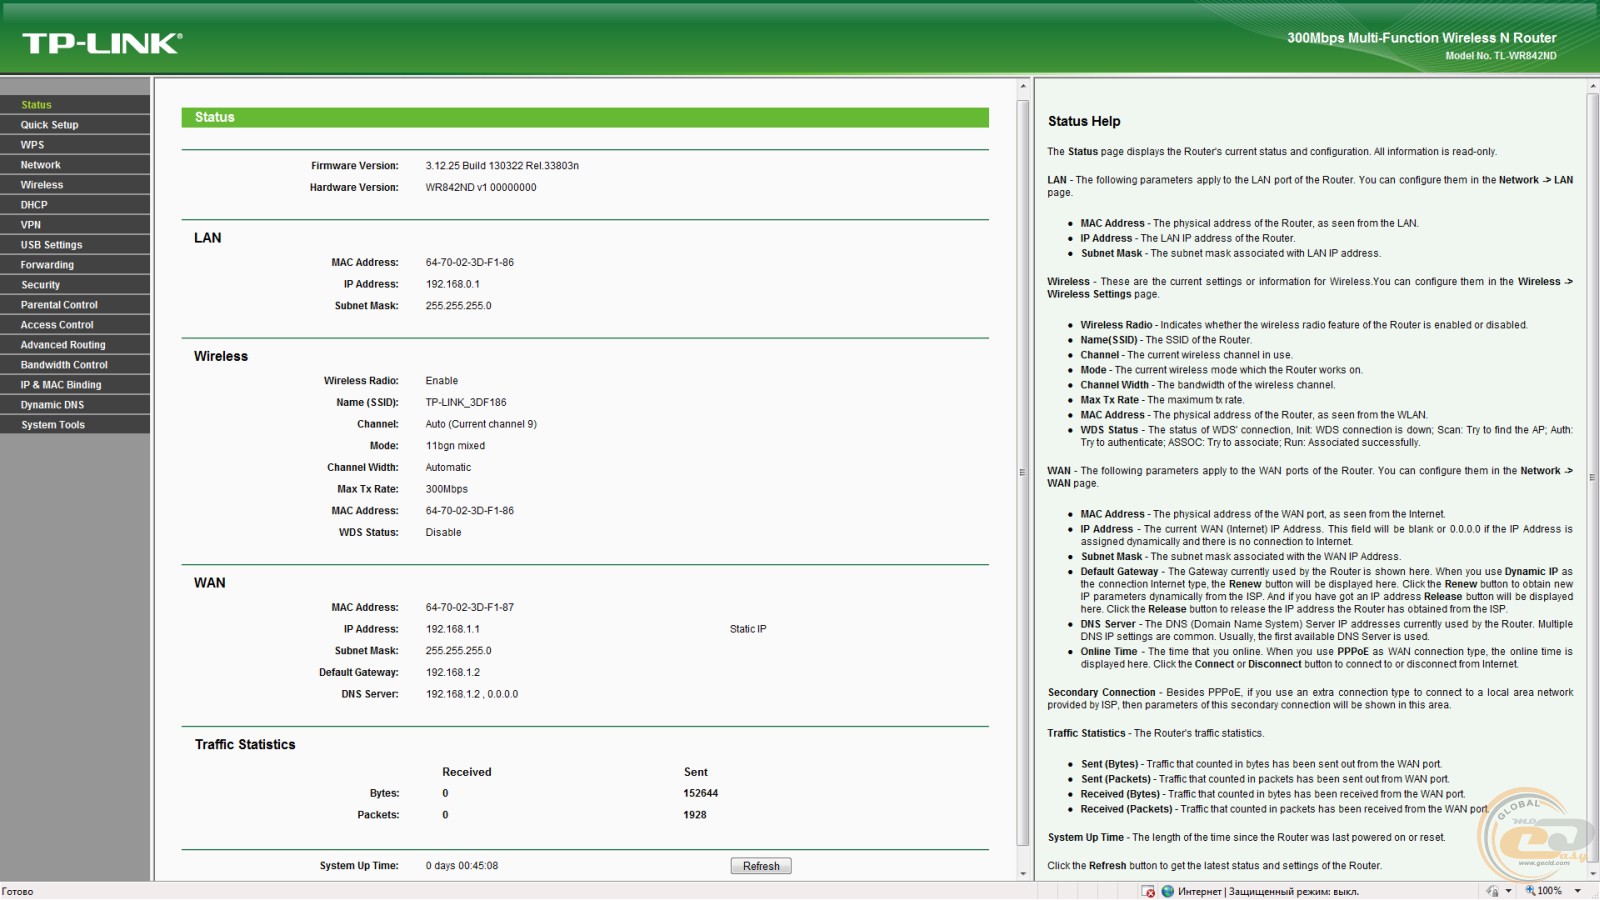Click the green Status section header
The image size is (1600, 900).
click(585, 118)
